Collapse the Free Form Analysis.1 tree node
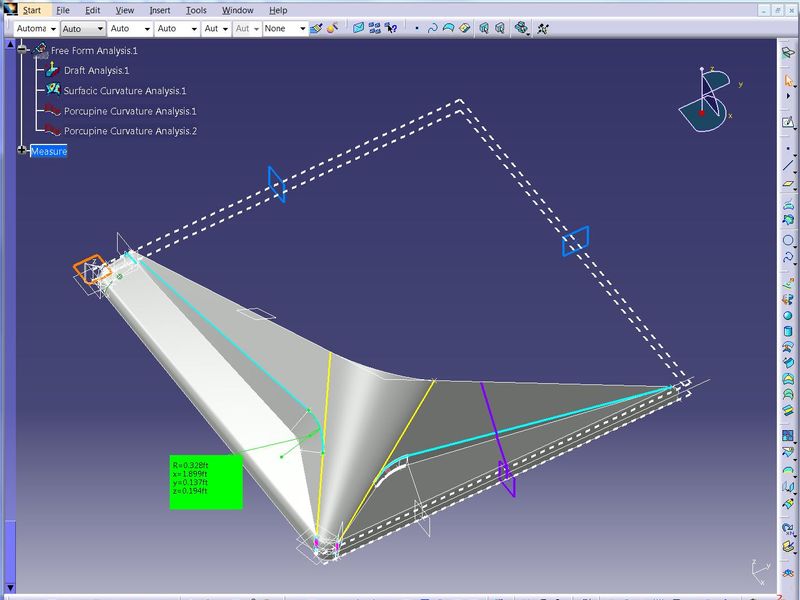800x600 pixels. 22,49
